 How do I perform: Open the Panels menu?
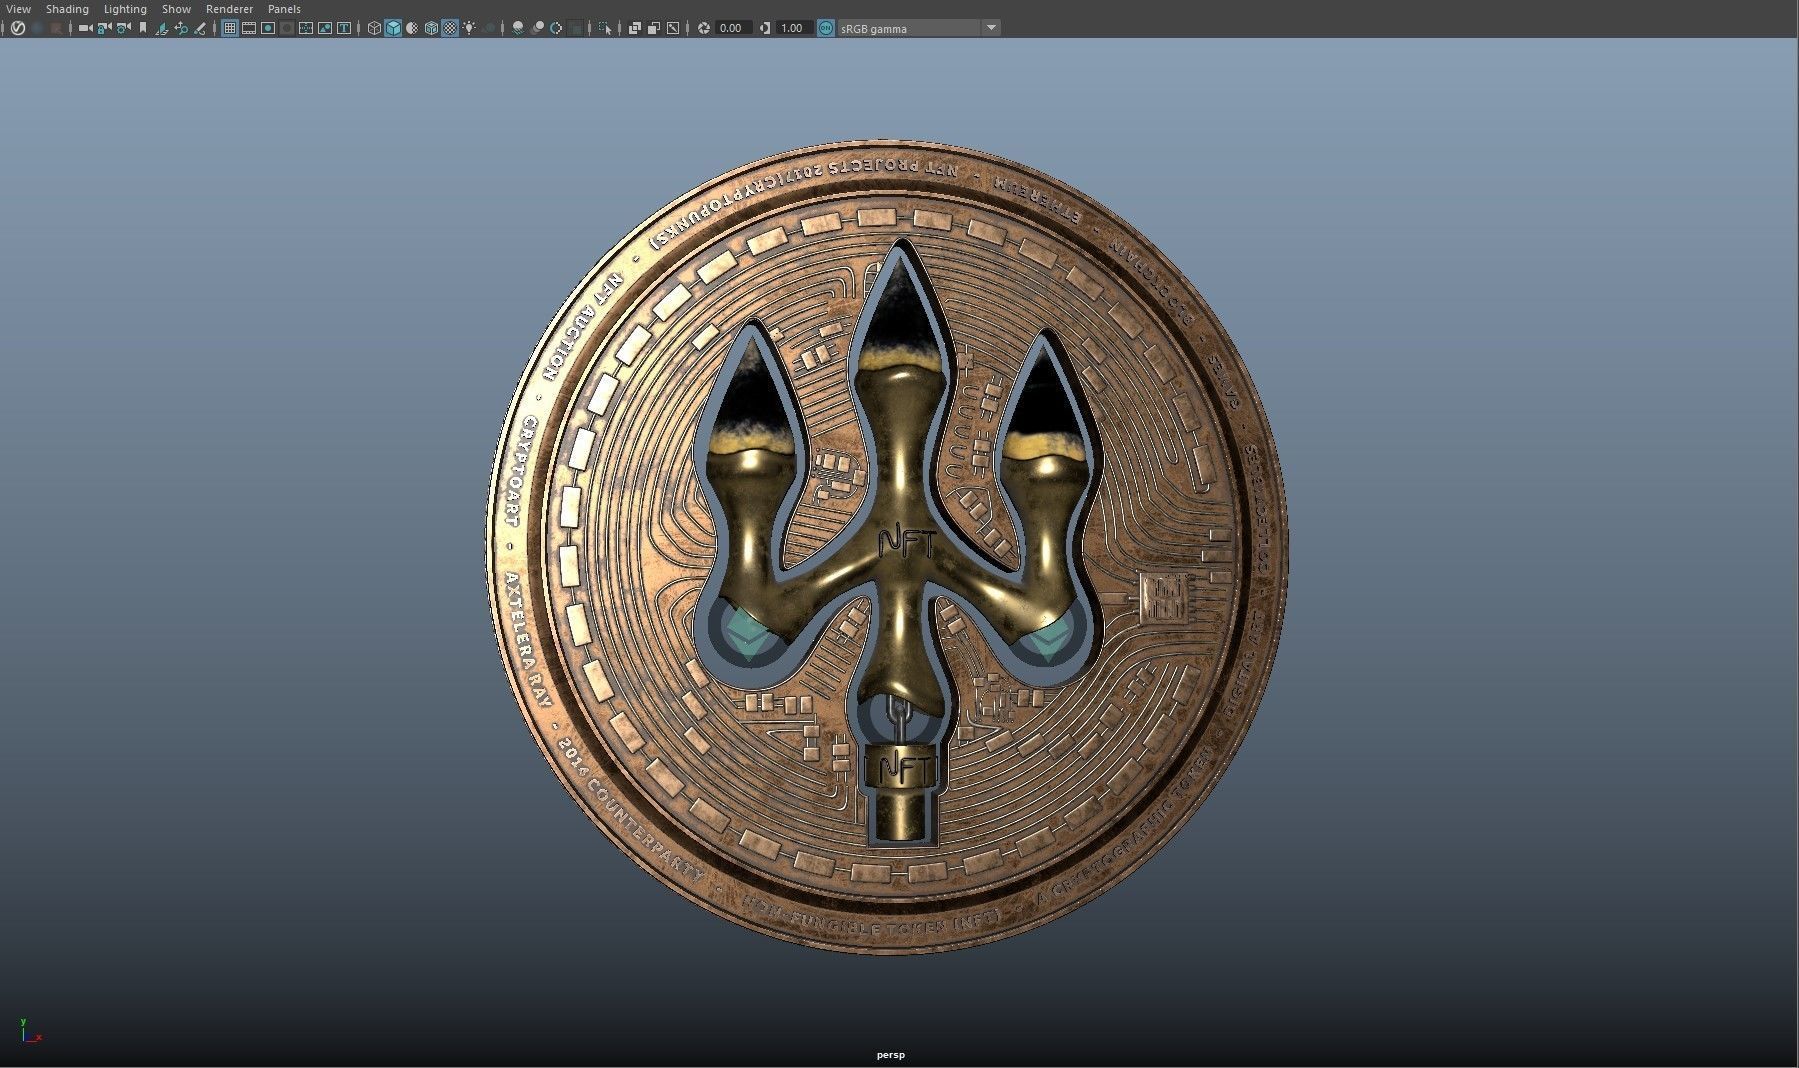284,9
